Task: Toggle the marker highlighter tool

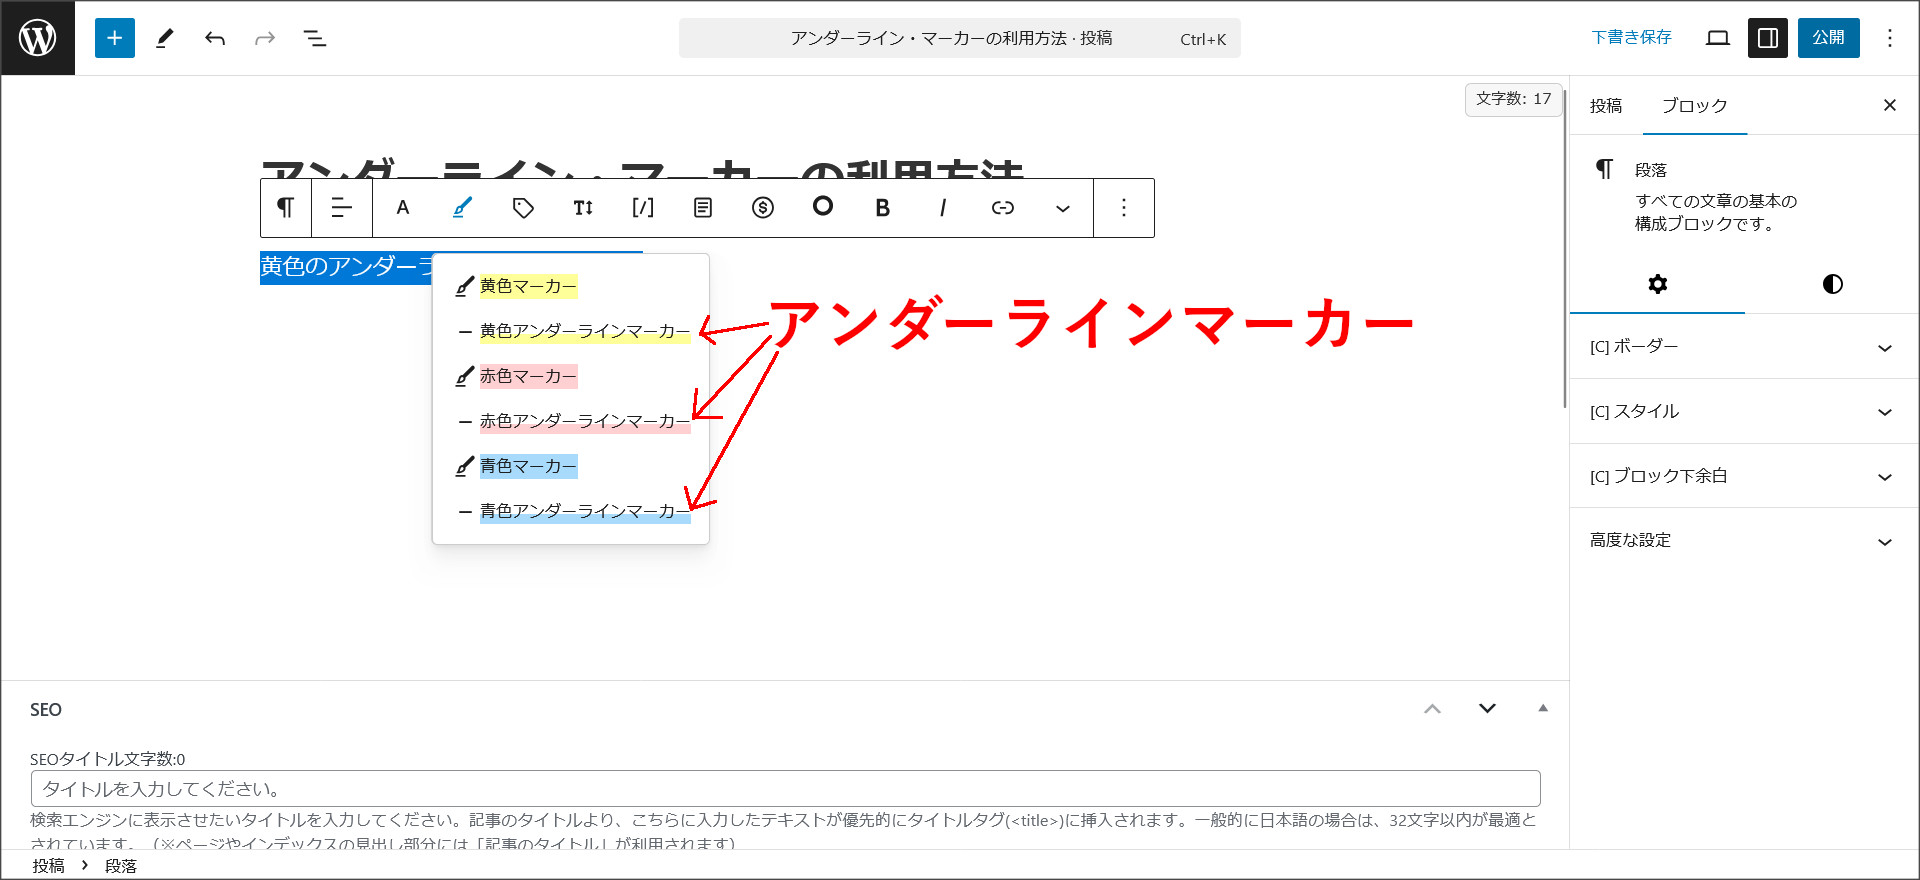Action: [462, 208]
